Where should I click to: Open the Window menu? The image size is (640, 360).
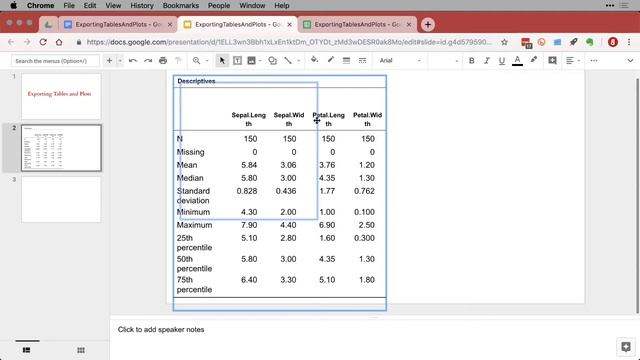pyautogui.click(x=252, y=6)
